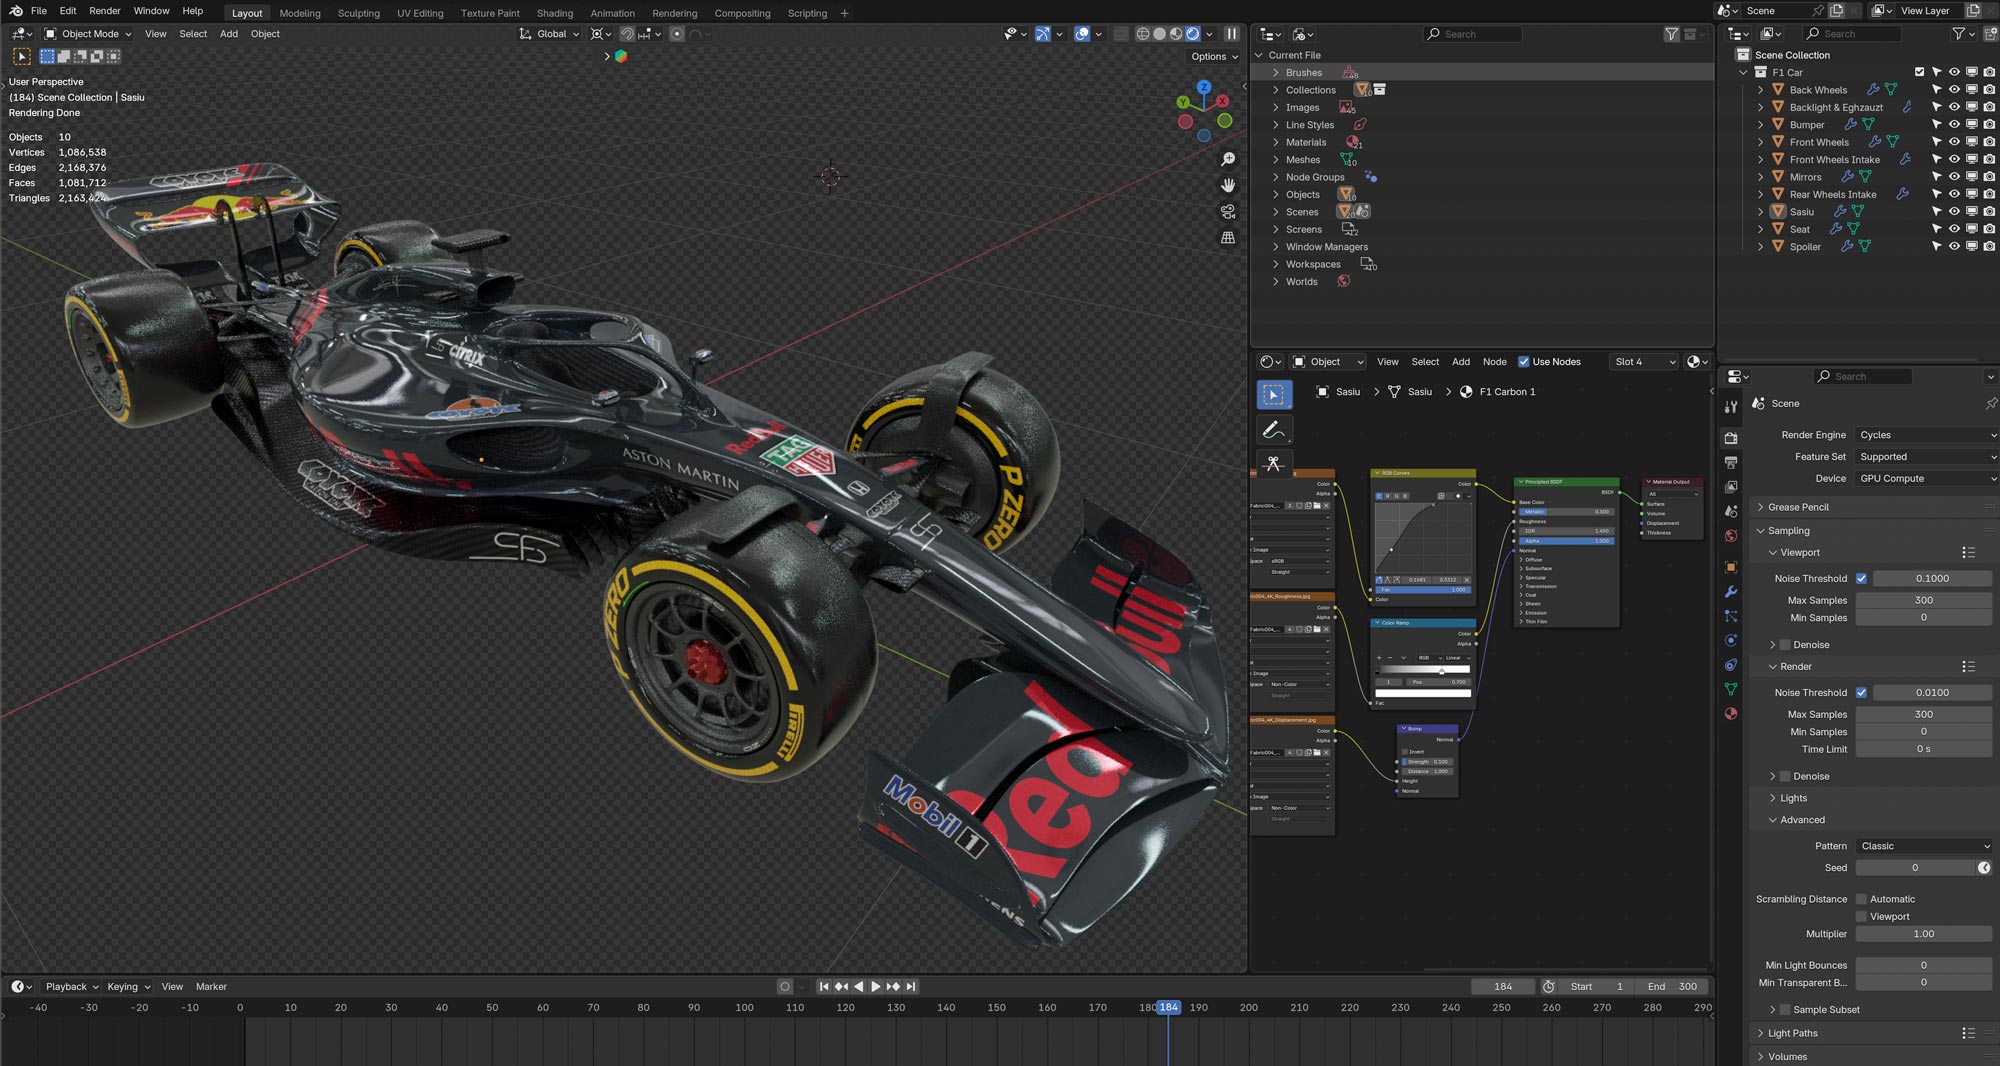Open the Render menu in top bar
The image size is (2000, 1066).
coord(105,11)
